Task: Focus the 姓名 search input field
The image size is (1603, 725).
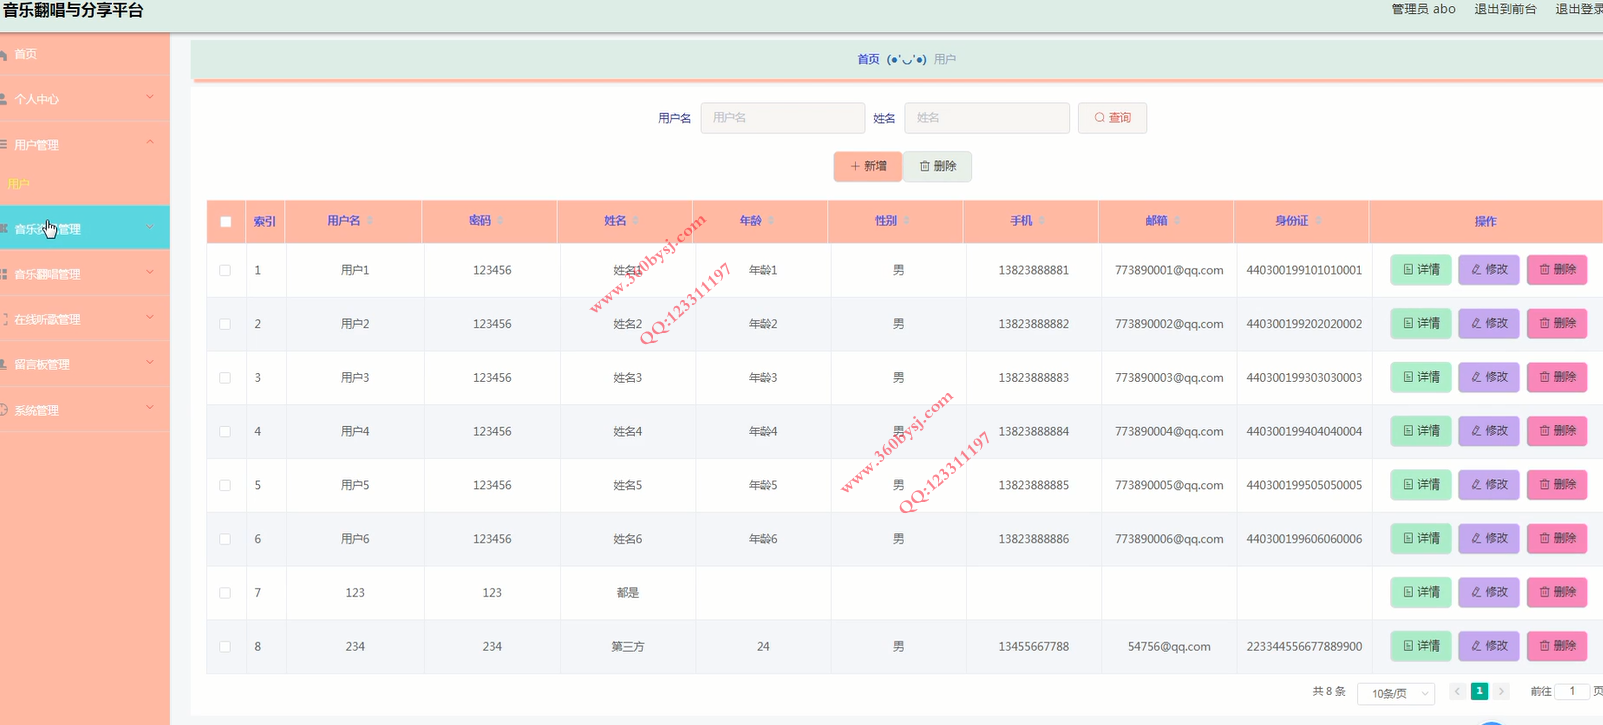Action: tap(987, 118)
